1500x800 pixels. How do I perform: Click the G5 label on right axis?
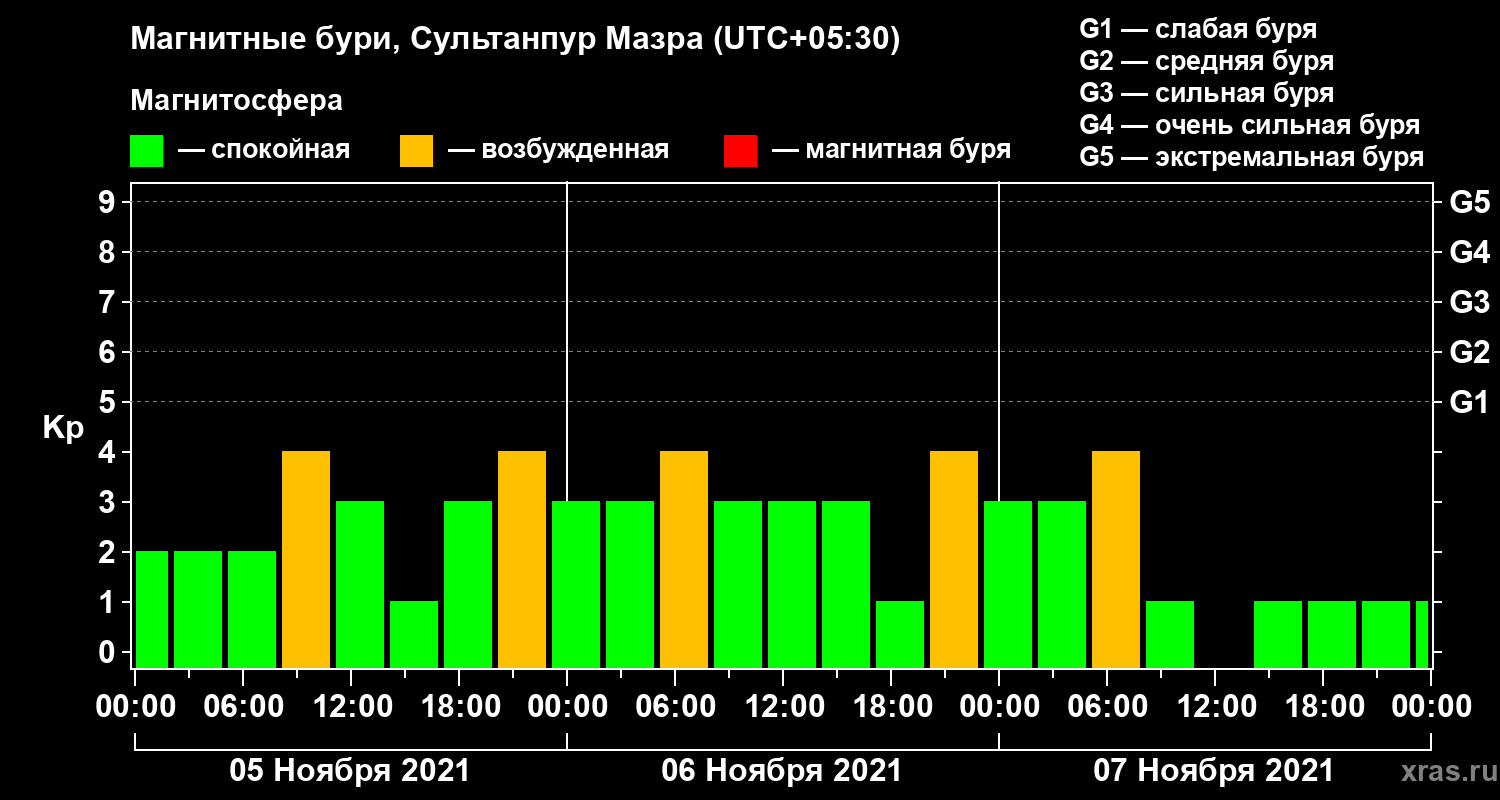pyautogui.click(x=1470, y=202)
